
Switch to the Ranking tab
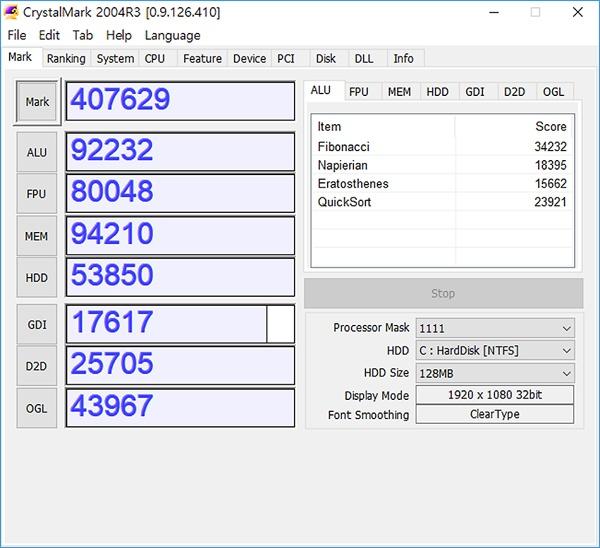coord(66,59)
